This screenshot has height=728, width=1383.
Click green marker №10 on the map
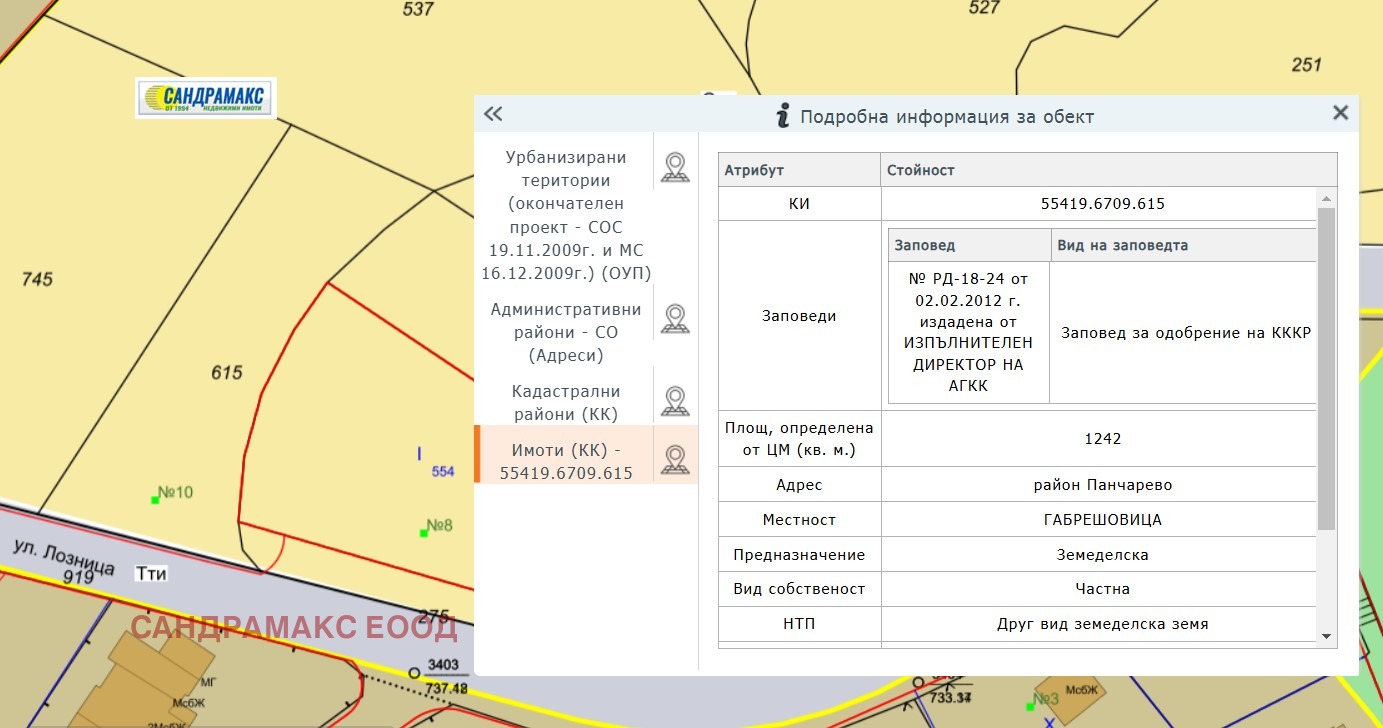pyautogui.click(x=156, y=499)
